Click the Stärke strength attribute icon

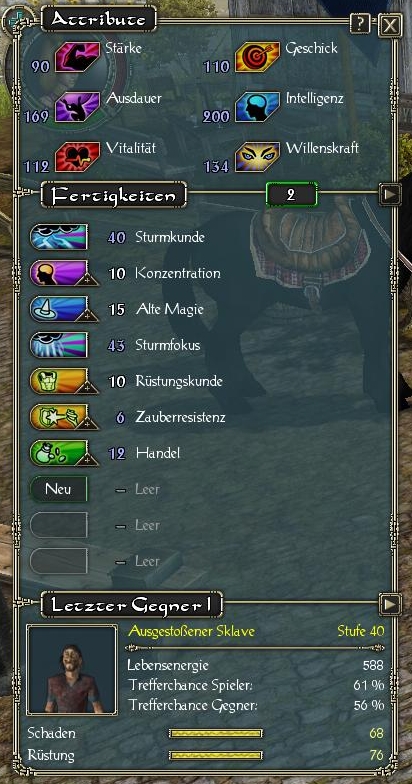click(x=78, y=57)
